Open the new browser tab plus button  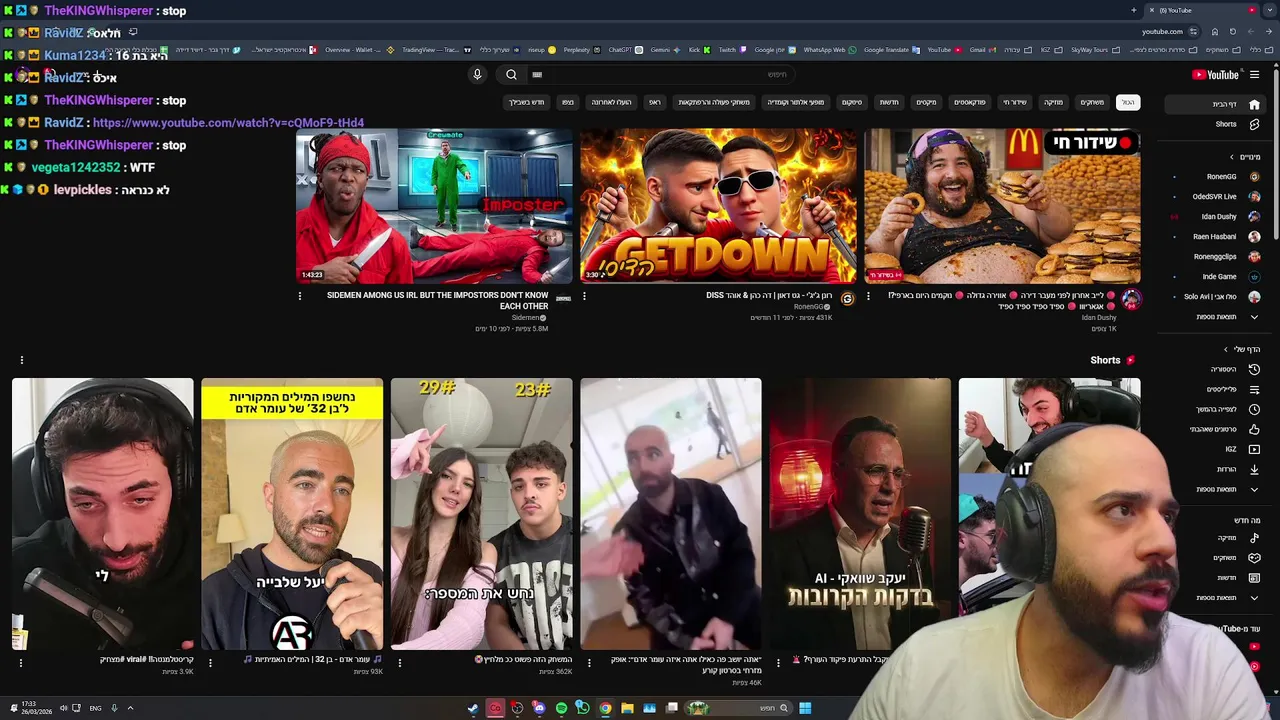point(1134,10)
